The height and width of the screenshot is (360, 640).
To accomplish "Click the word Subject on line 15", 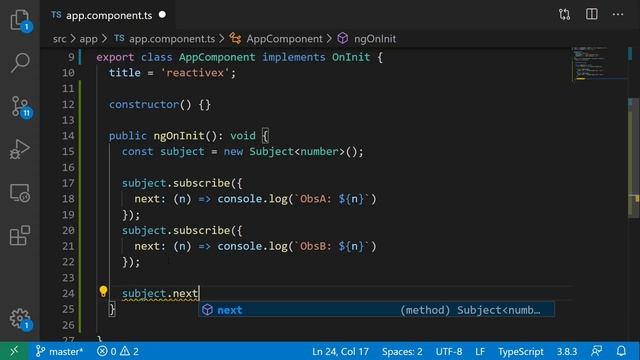I will pyautogui.click(x=271, y=151).
